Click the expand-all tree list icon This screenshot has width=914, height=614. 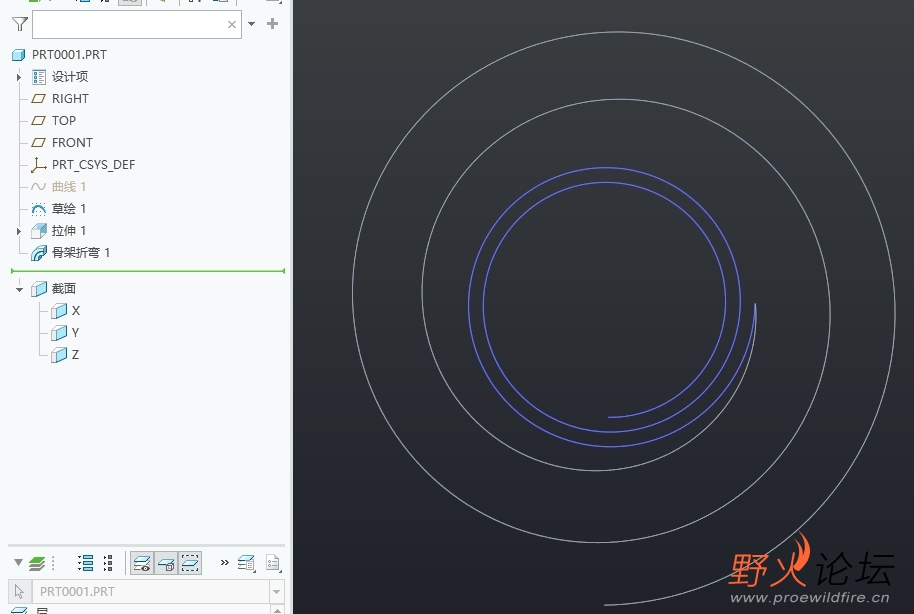(86, 563)
